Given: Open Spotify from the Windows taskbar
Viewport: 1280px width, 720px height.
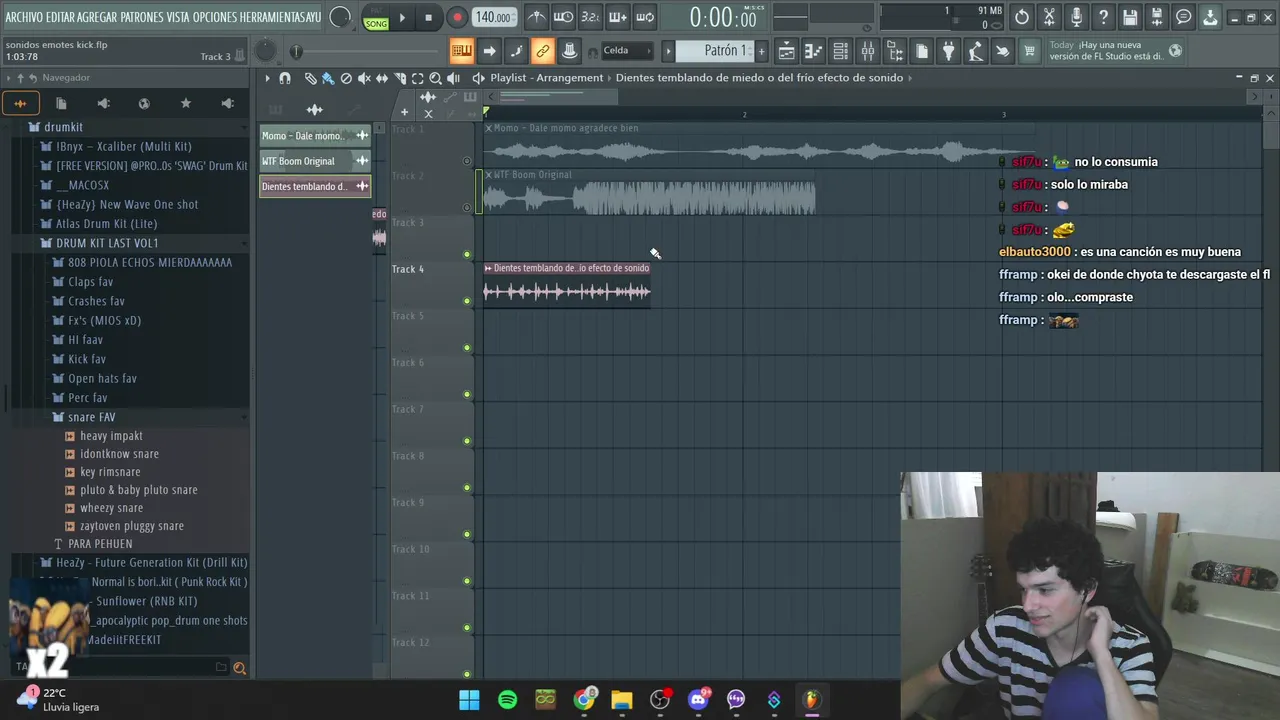Looking at the screenshot, I should pos(507,700).
